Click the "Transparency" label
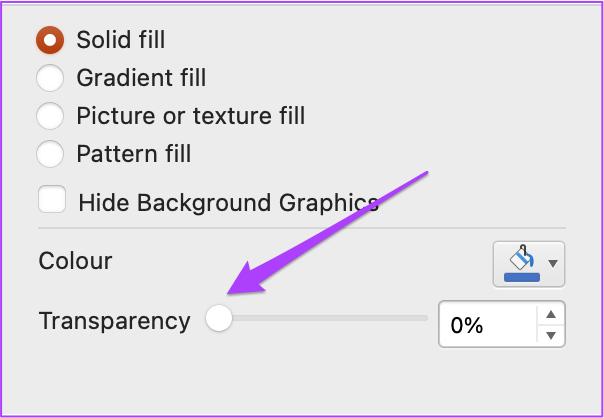Viewport: 604px width, 418px height. [x=114, y=321]
